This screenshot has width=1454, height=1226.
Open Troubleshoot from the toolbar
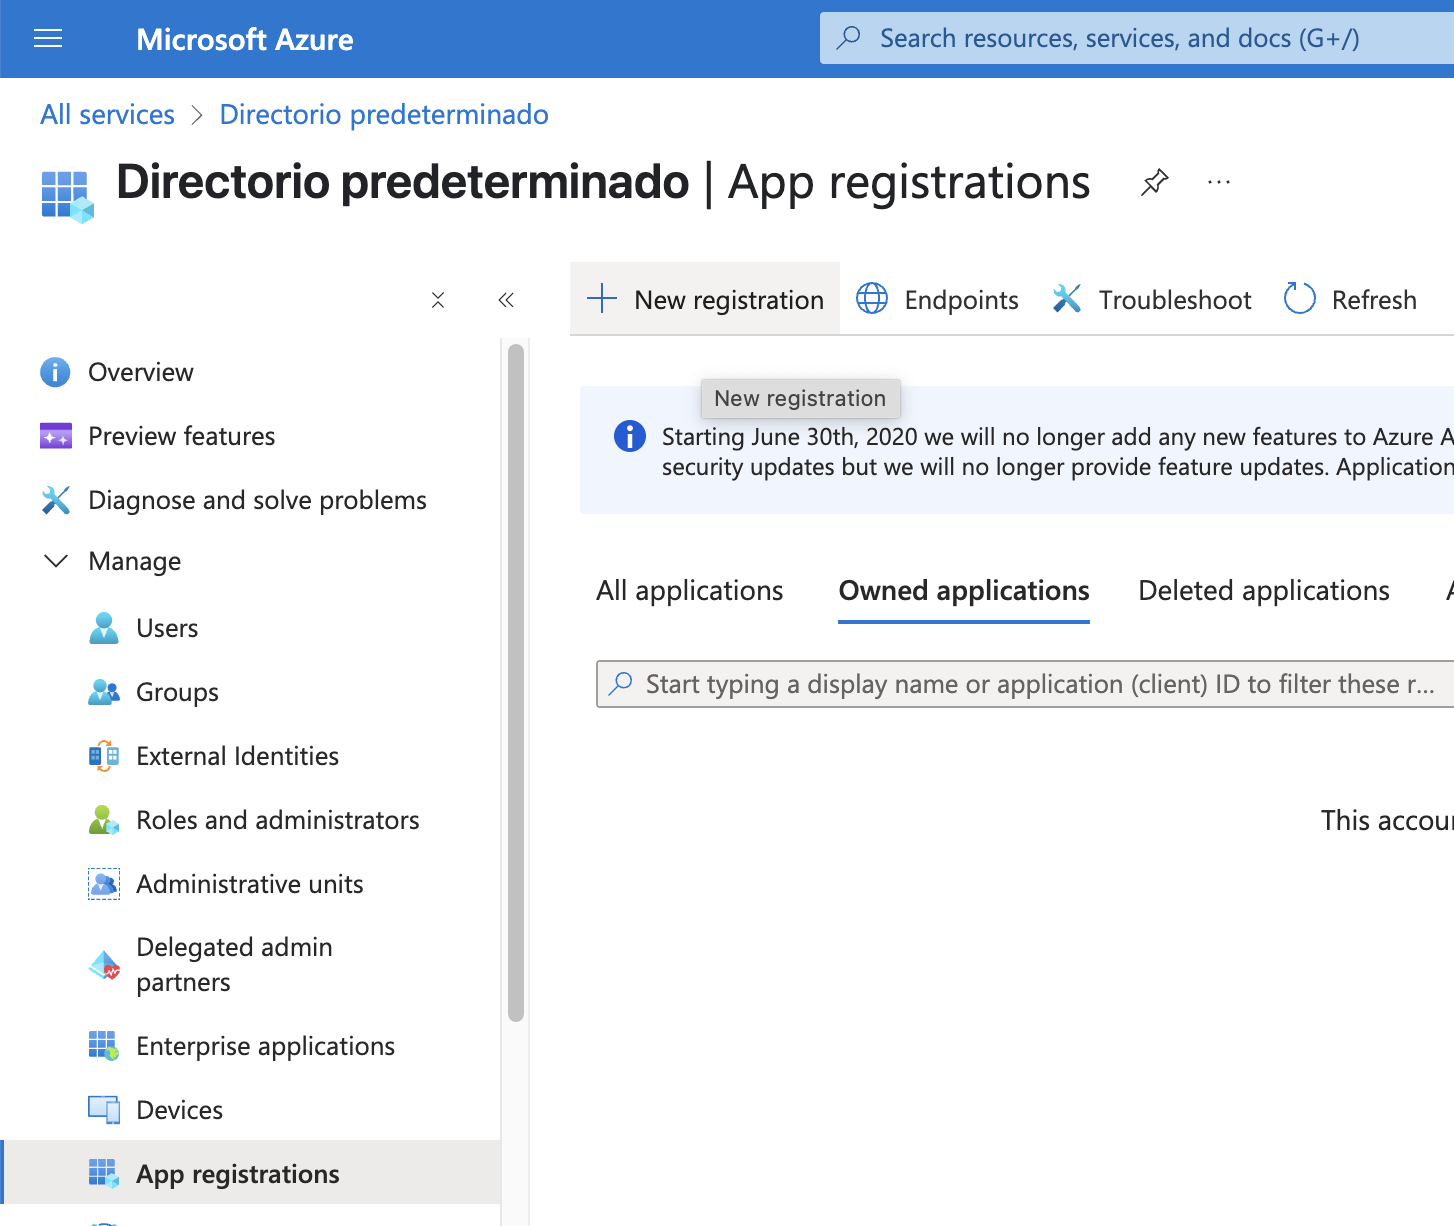click(x=1152, y=299)
